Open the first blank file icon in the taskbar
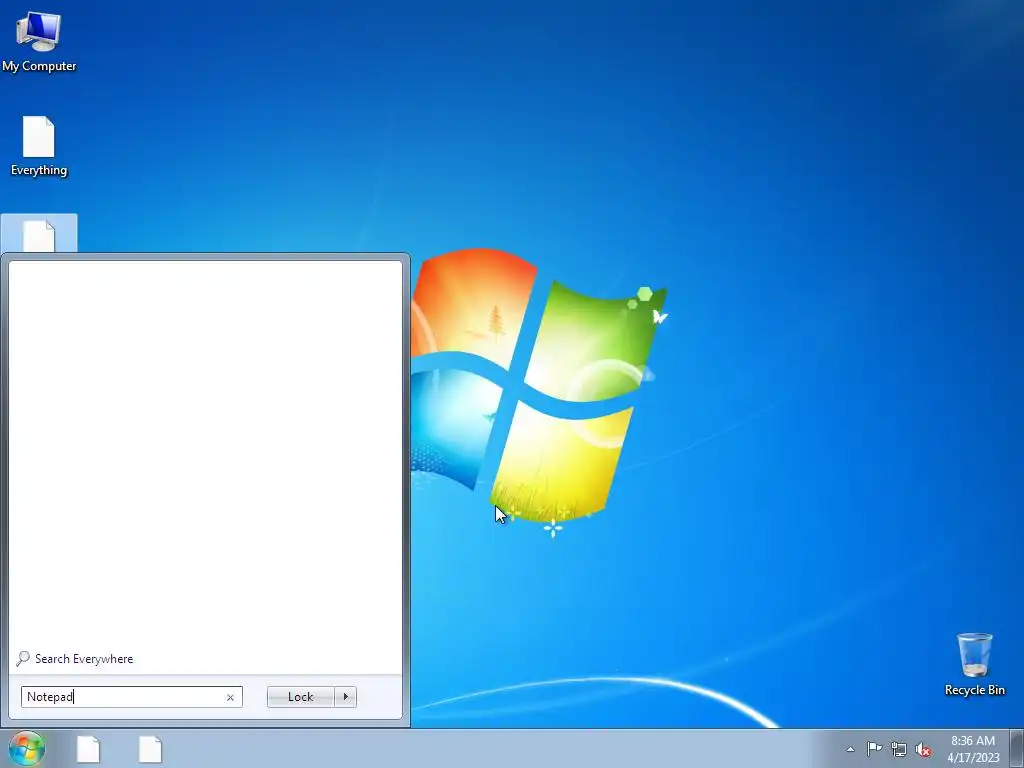This screenshot has height=768, width=1024. [x=88, y=749]
